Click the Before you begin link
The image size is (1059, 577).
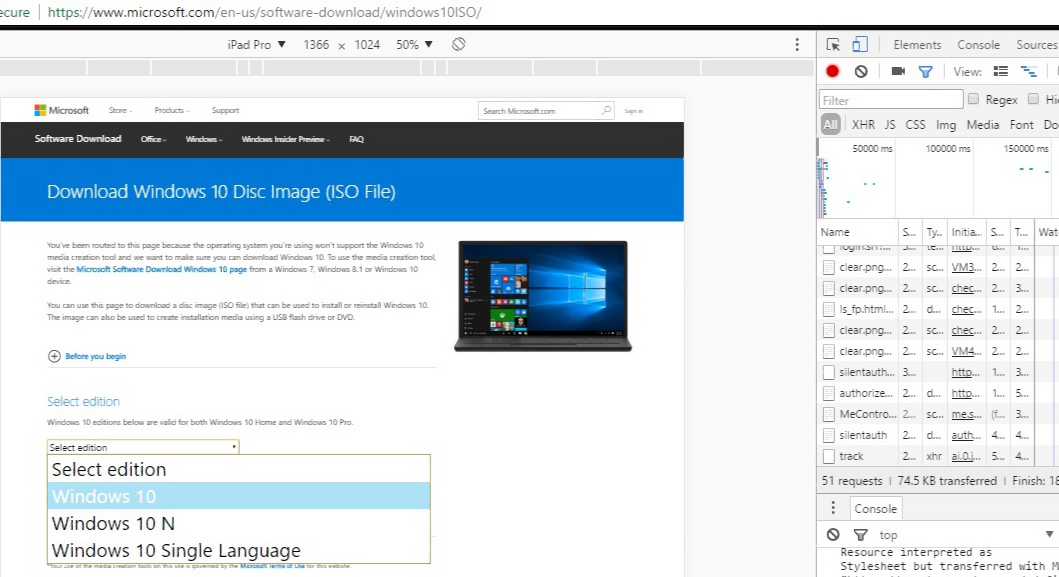(x=95, y=356)
